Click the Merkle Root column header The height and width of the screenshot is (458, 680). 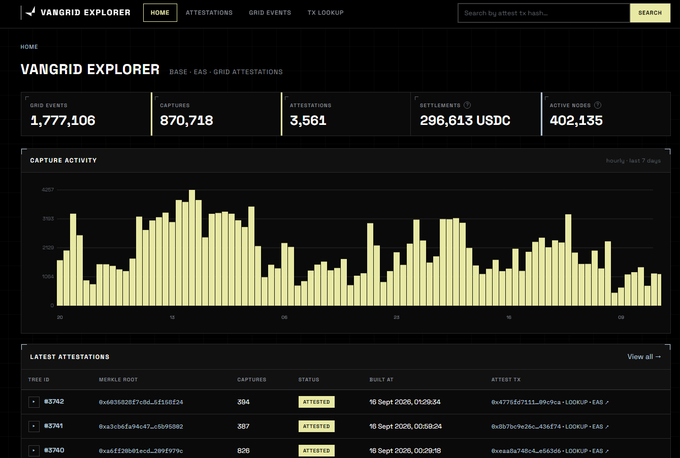[118, 379]
